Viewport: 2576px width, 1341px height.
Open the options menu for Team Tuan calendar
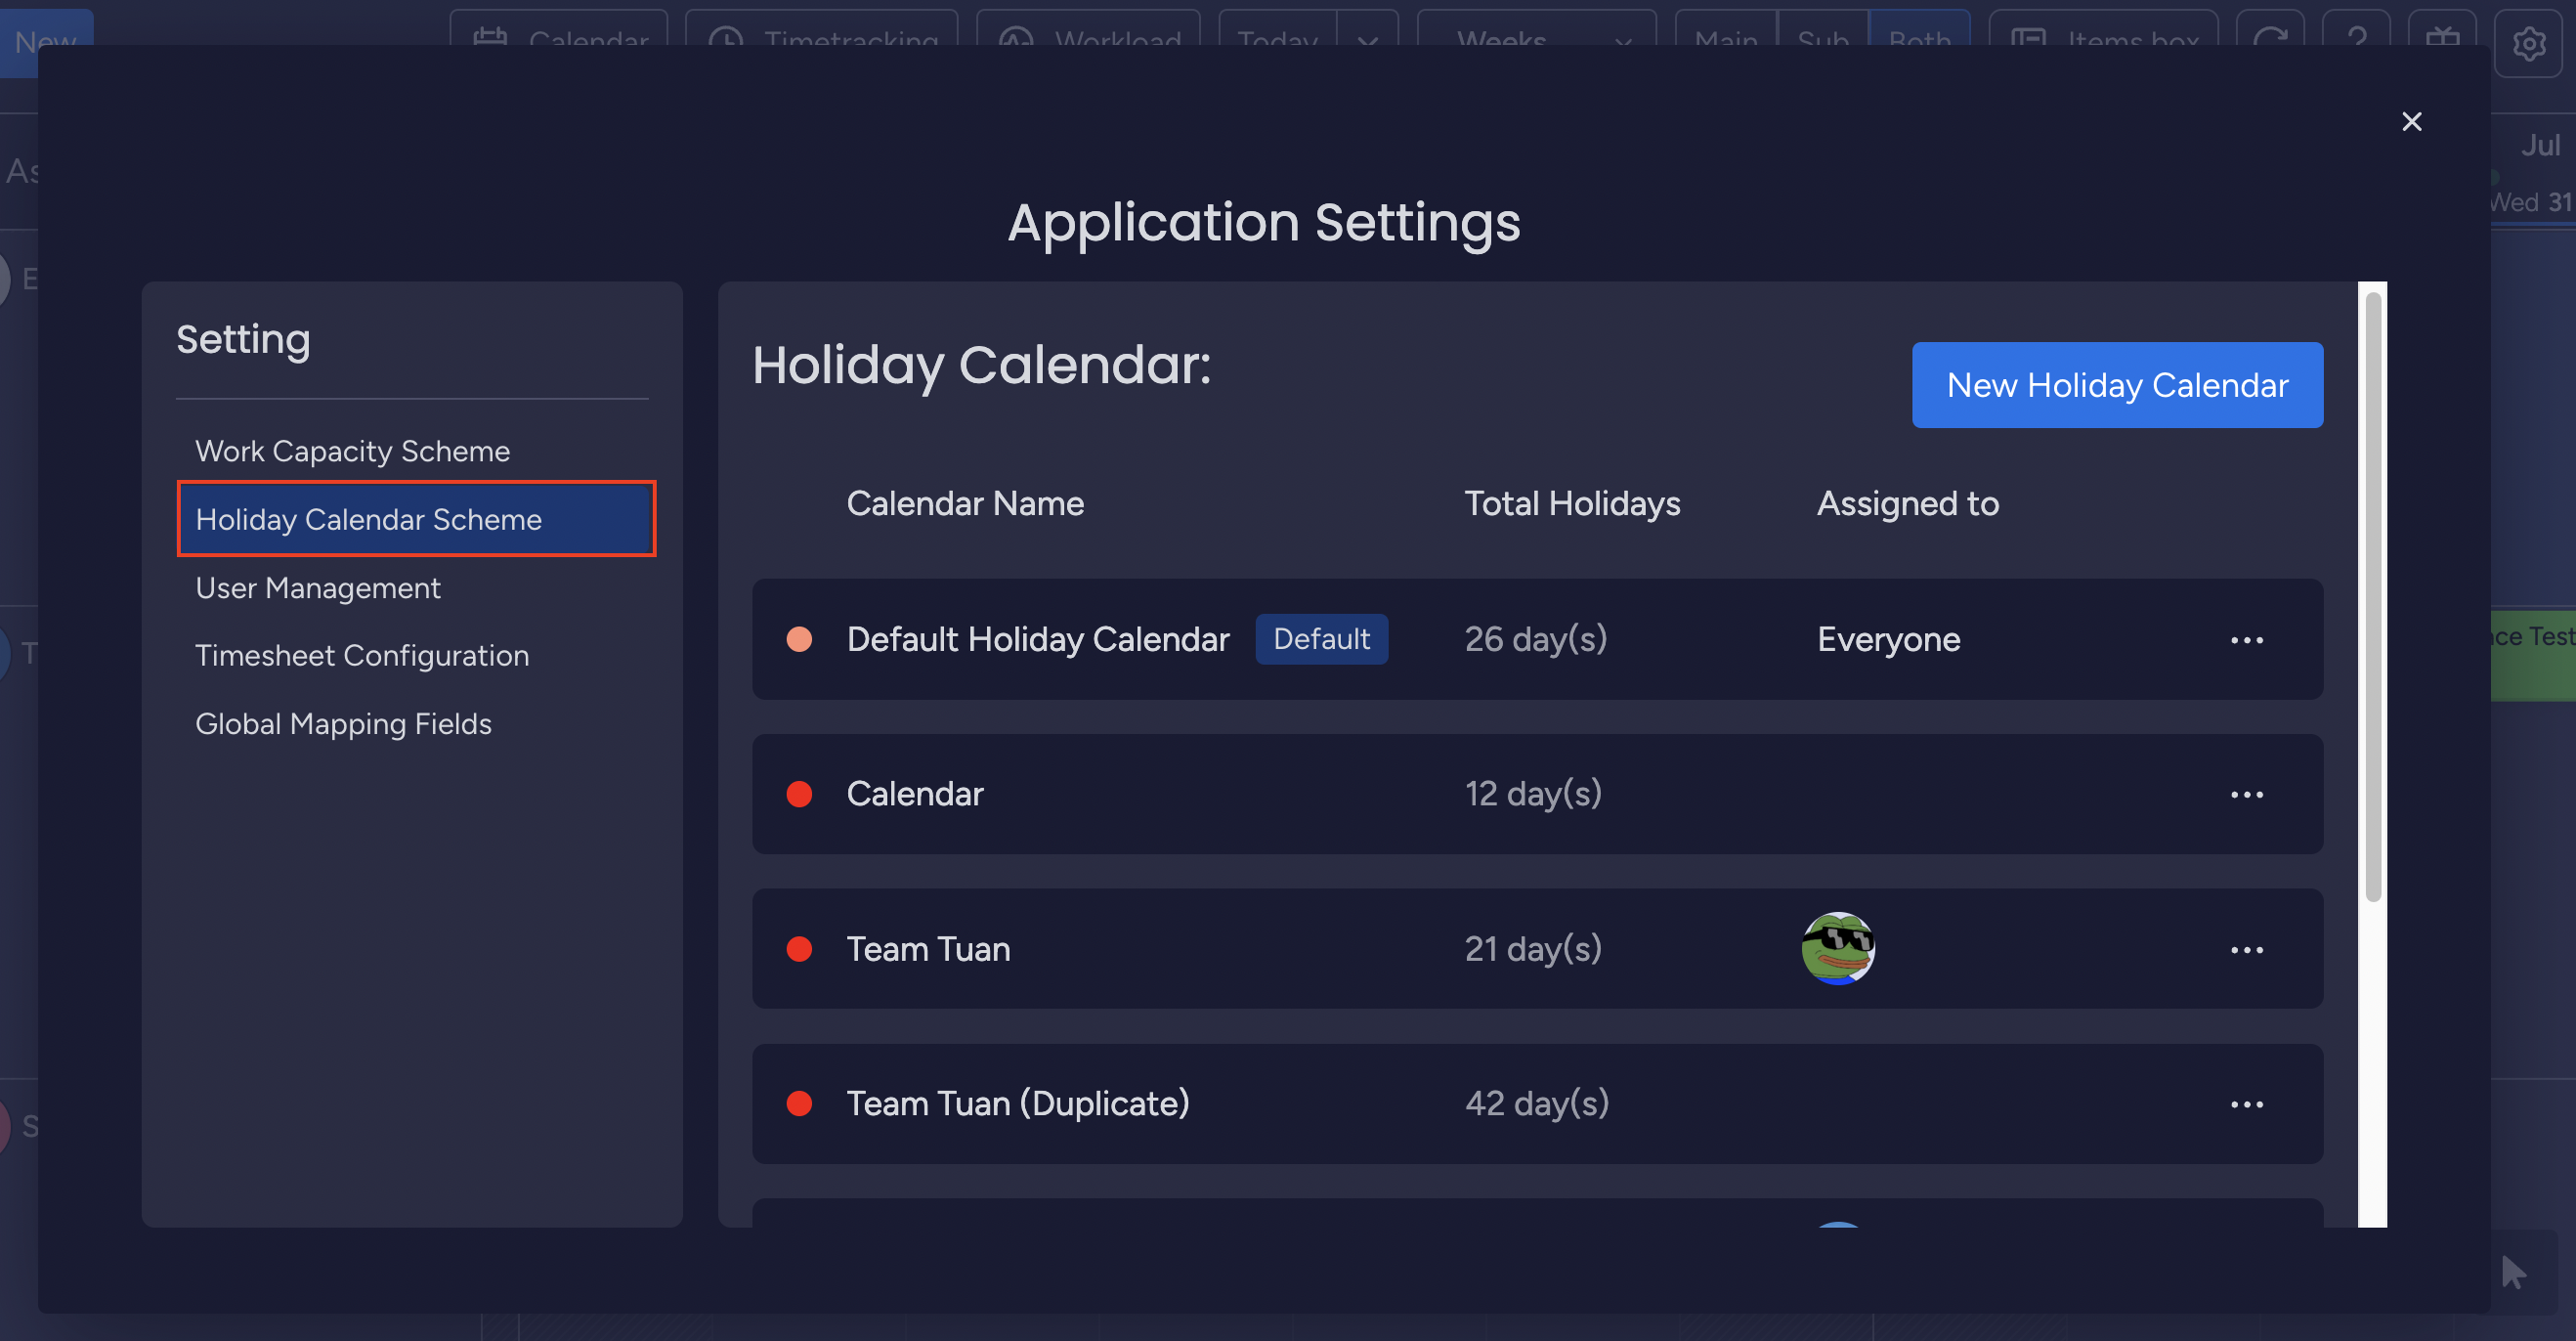coord(2247,949)
